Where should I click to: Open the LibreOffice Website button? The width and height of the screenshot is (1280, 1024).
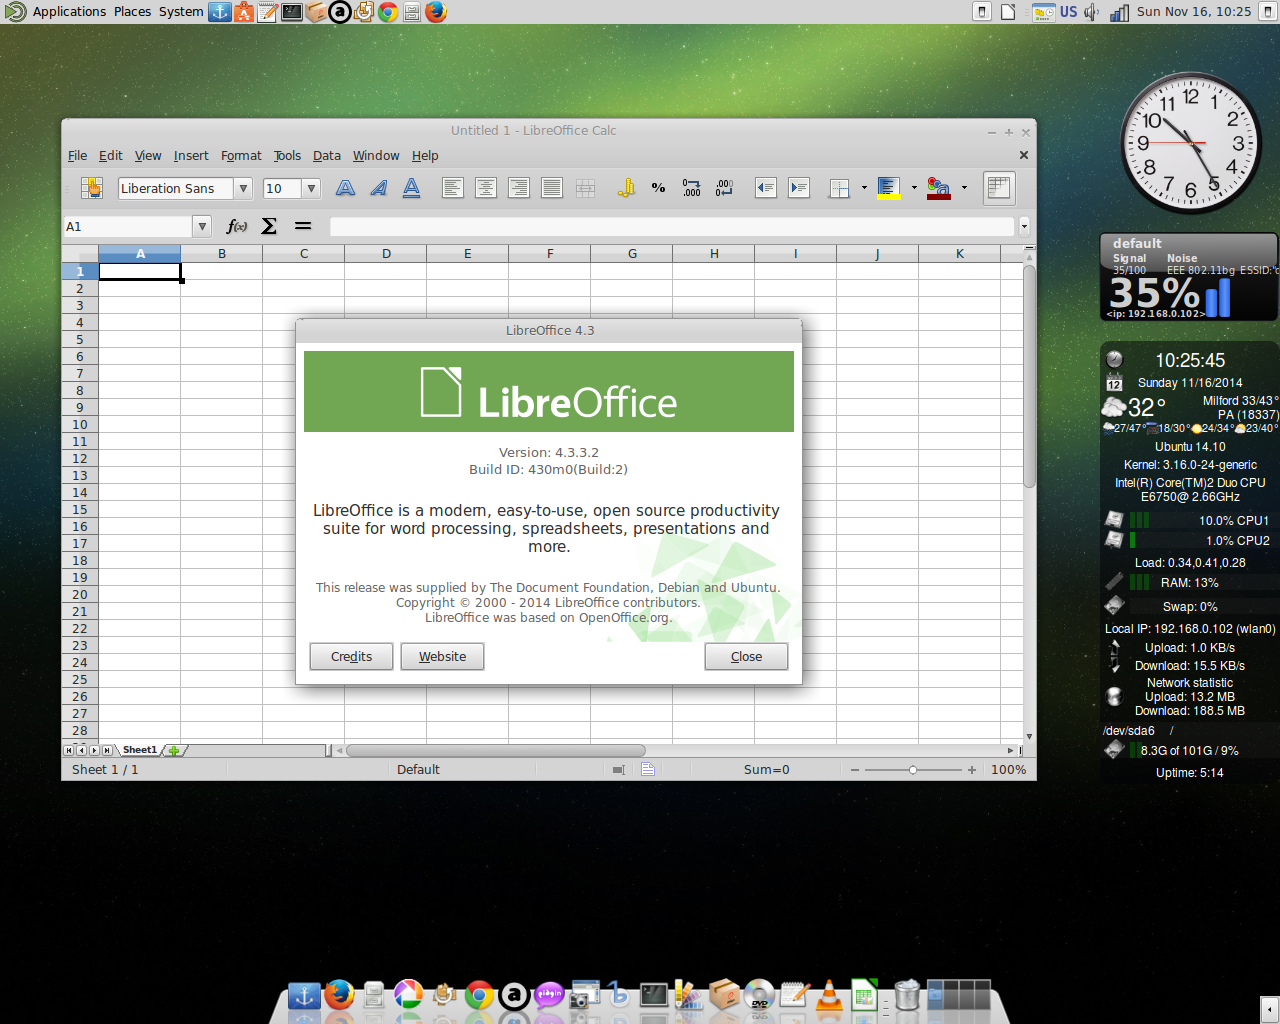442,657
